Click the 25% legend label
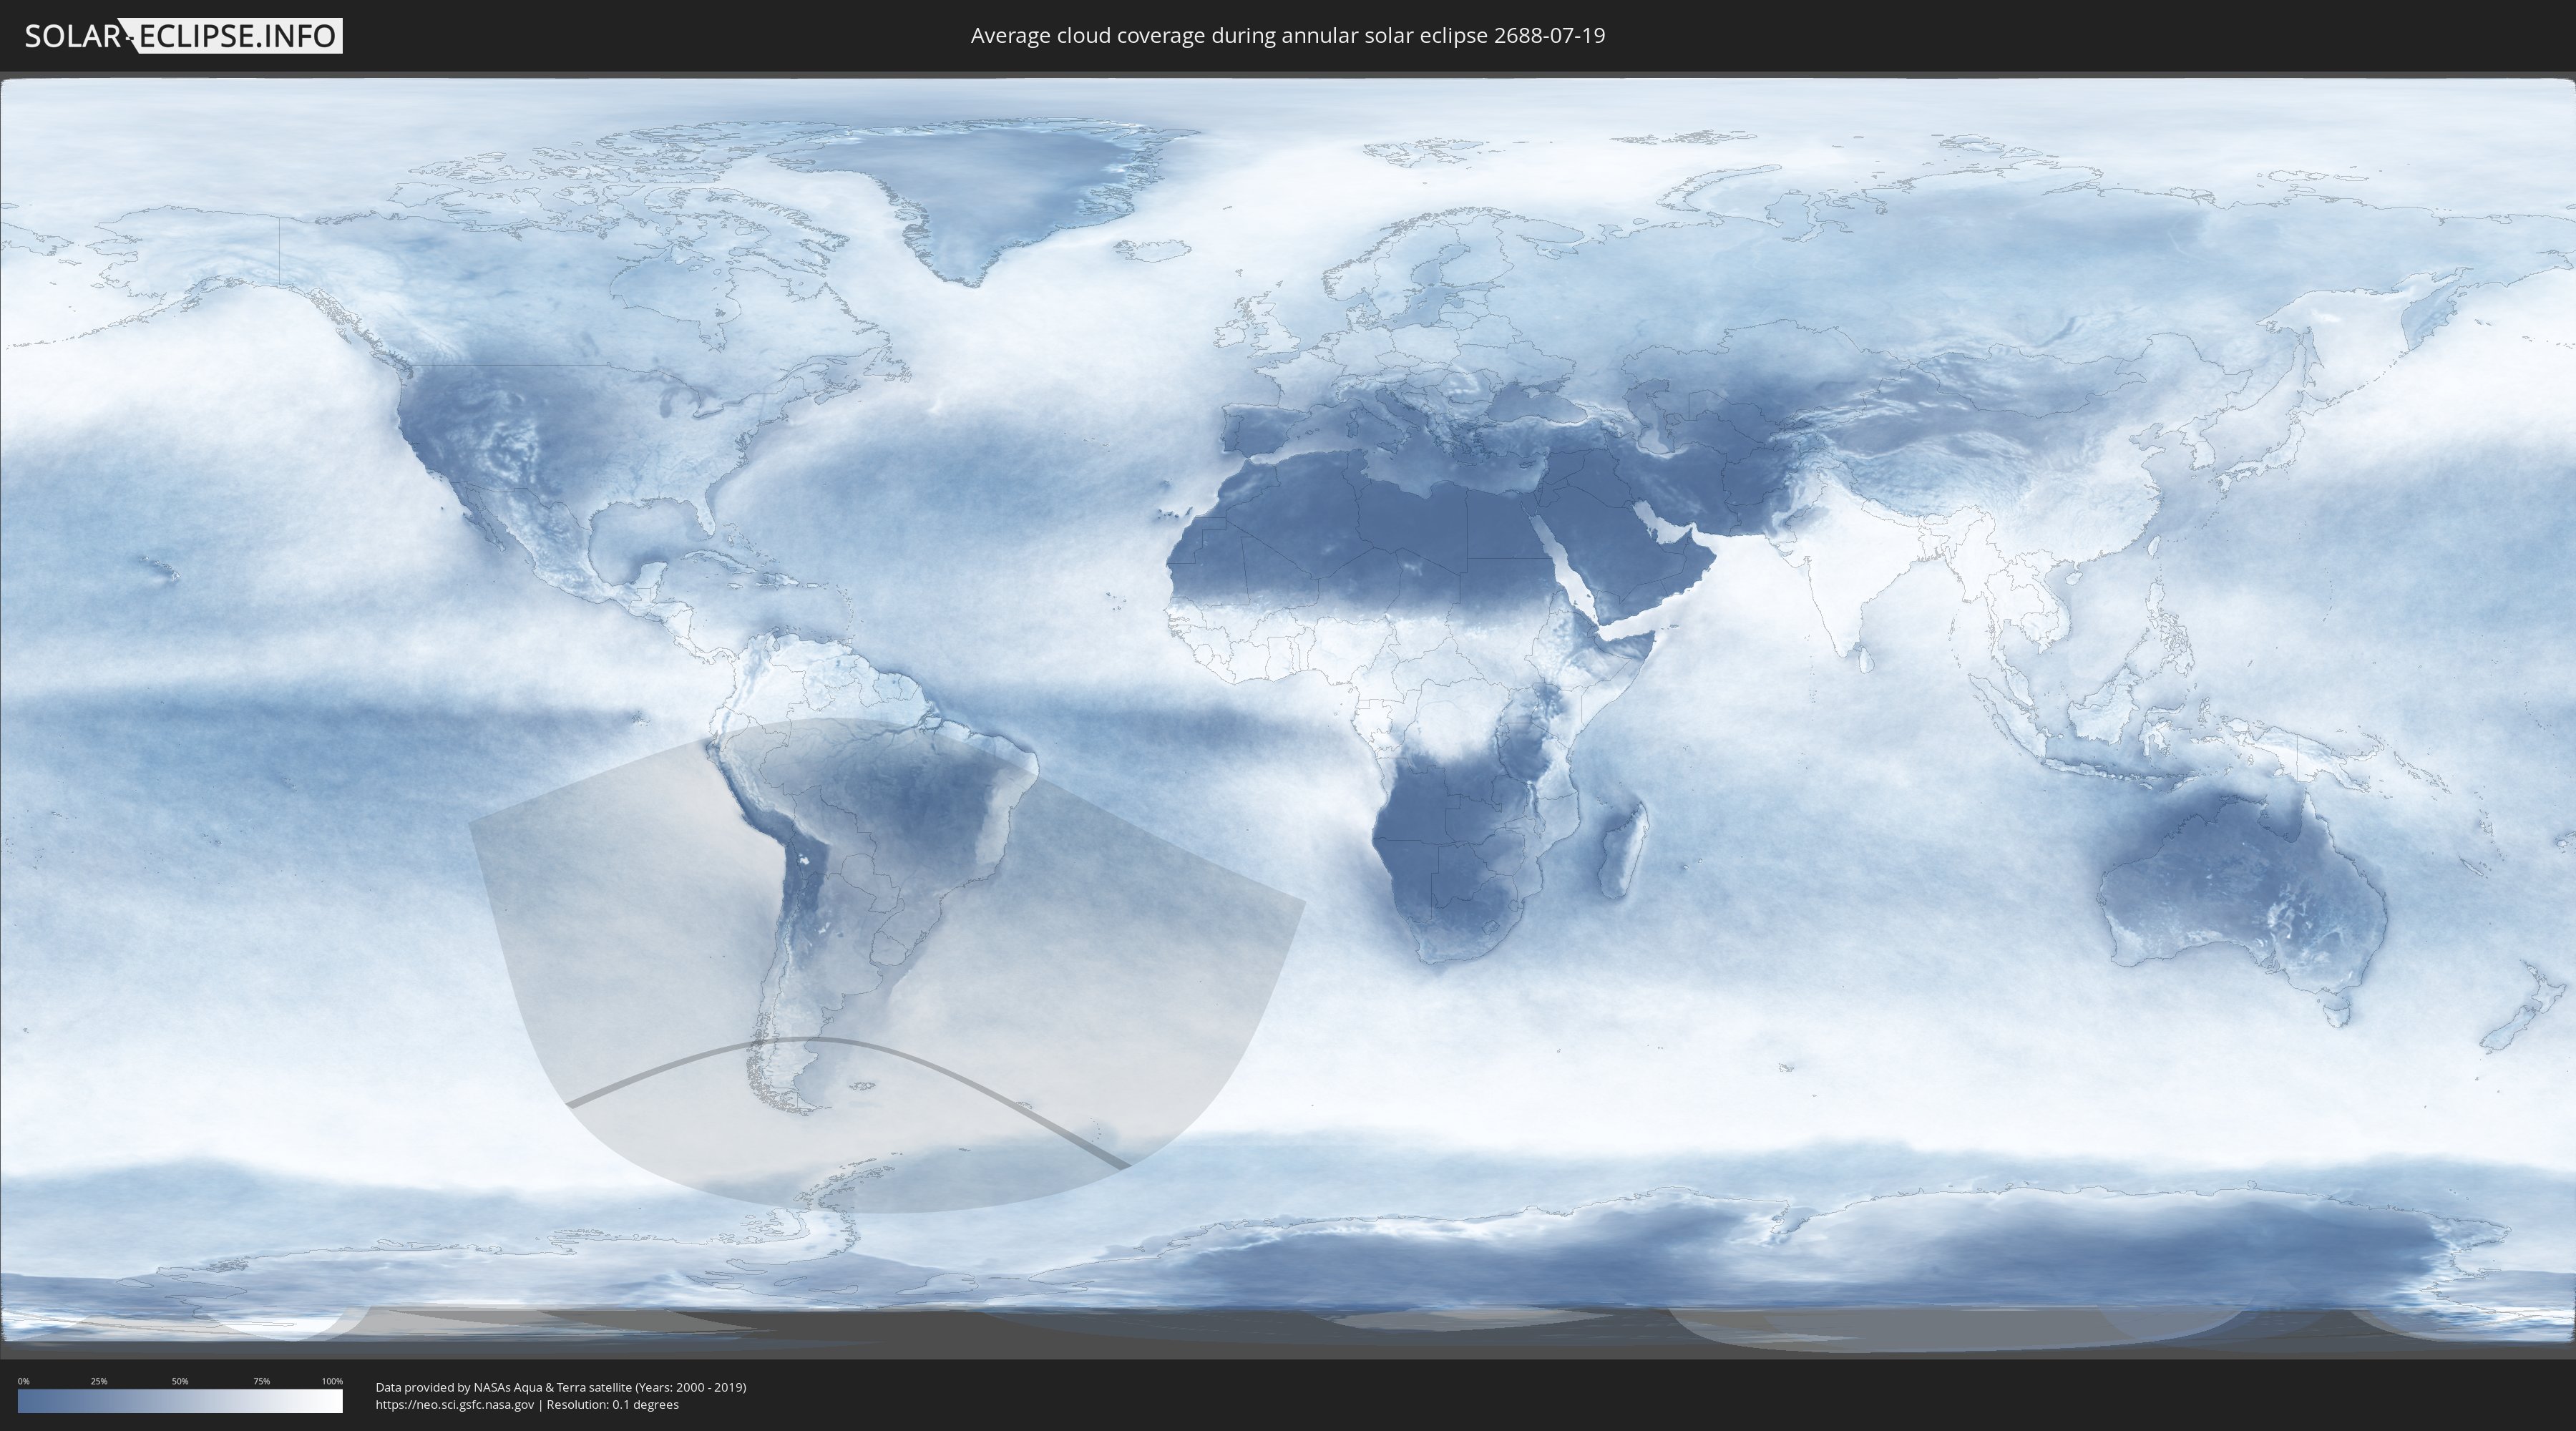Screen dimensions: 2576x1431 pyautogui.click(x=99, y=1381)
